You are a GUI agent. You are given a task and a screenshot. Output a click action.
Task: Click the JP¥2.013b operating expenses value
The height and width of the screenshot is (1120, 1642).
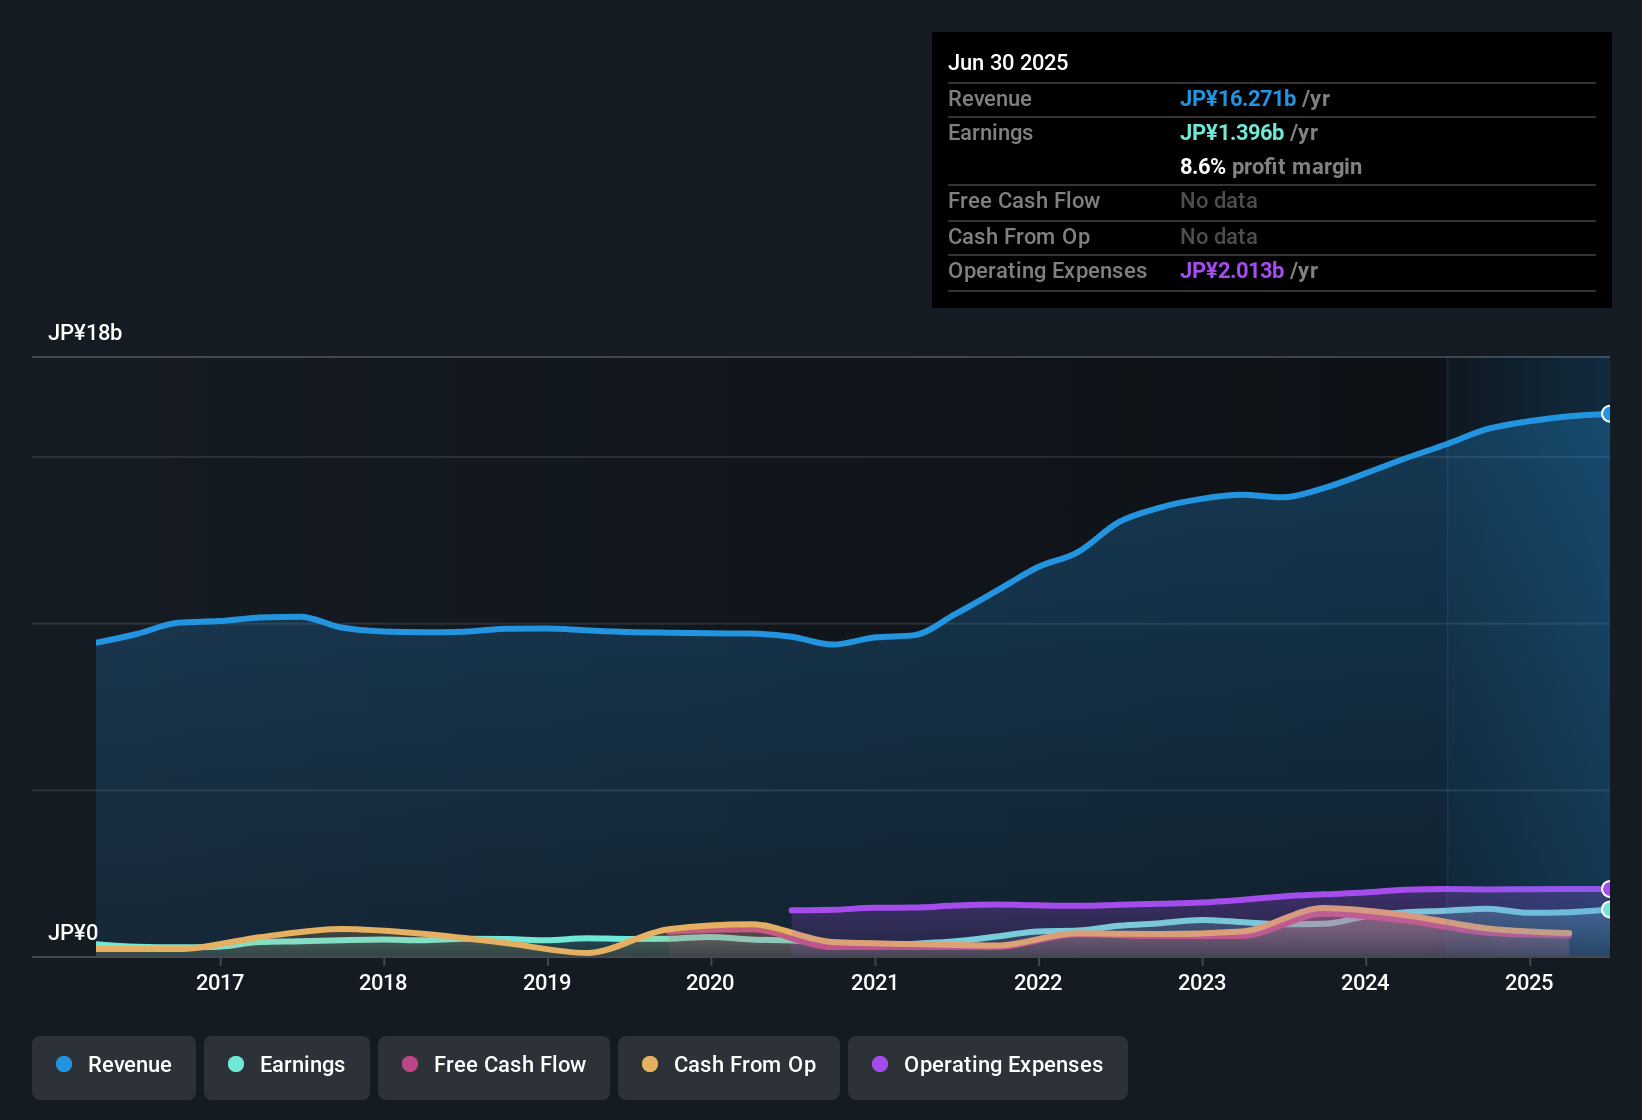[x=1232, y=270]
